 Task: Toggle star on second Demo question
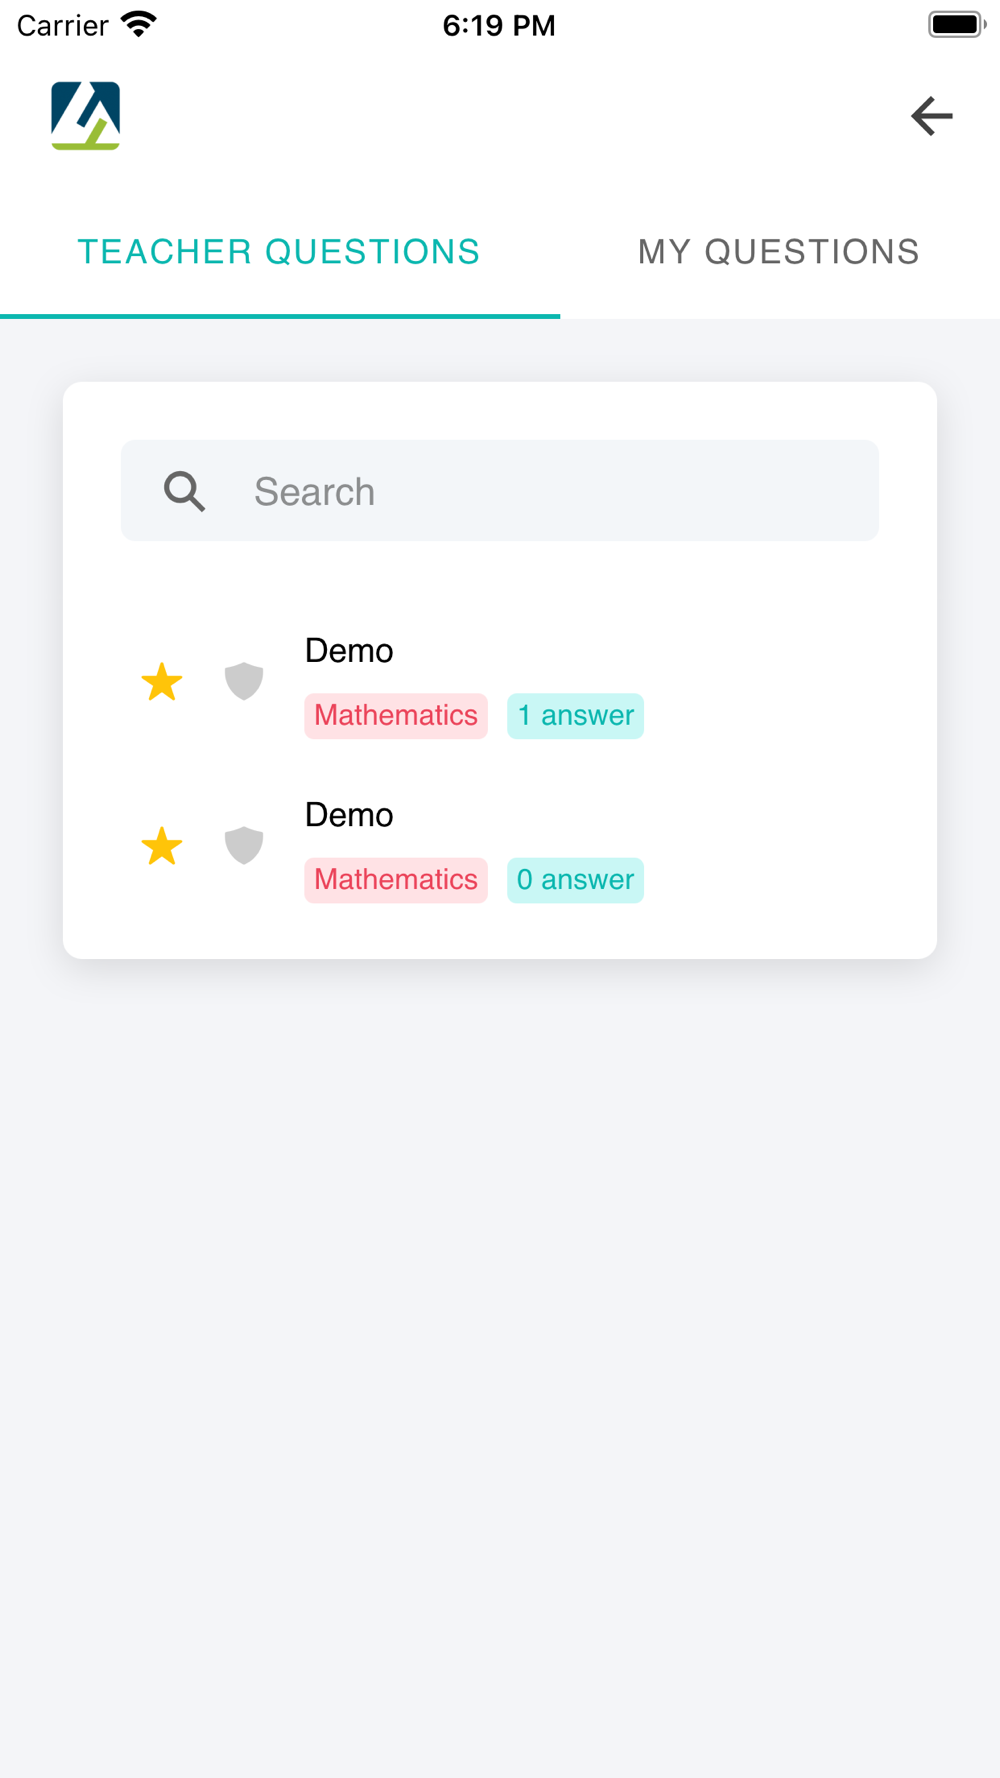pos(162,846)
